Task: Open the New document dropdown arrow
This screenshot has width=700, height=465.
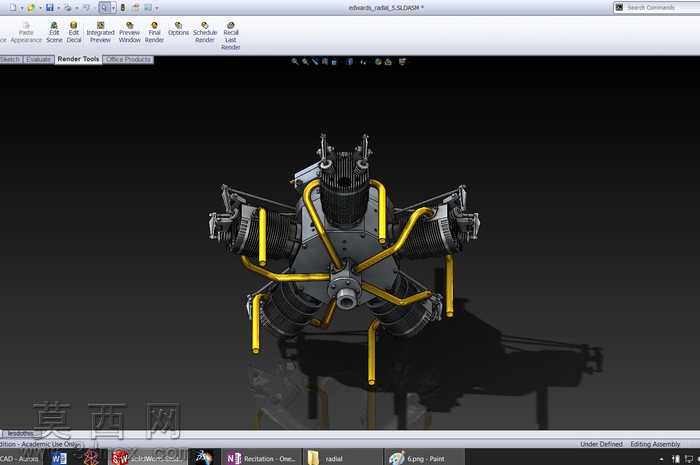Action: click(21, 8)
